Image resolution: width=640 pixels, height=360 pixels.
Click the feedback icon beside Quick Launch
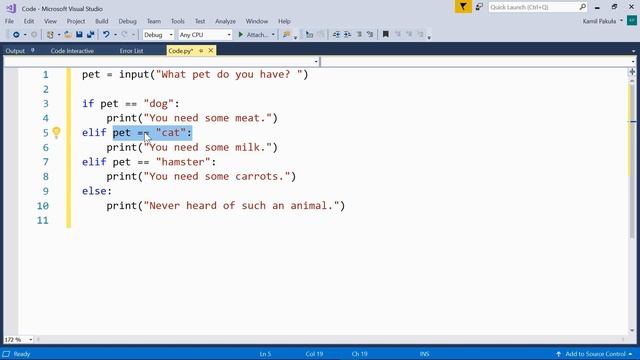pyautogui.click(x=479, y=7)
